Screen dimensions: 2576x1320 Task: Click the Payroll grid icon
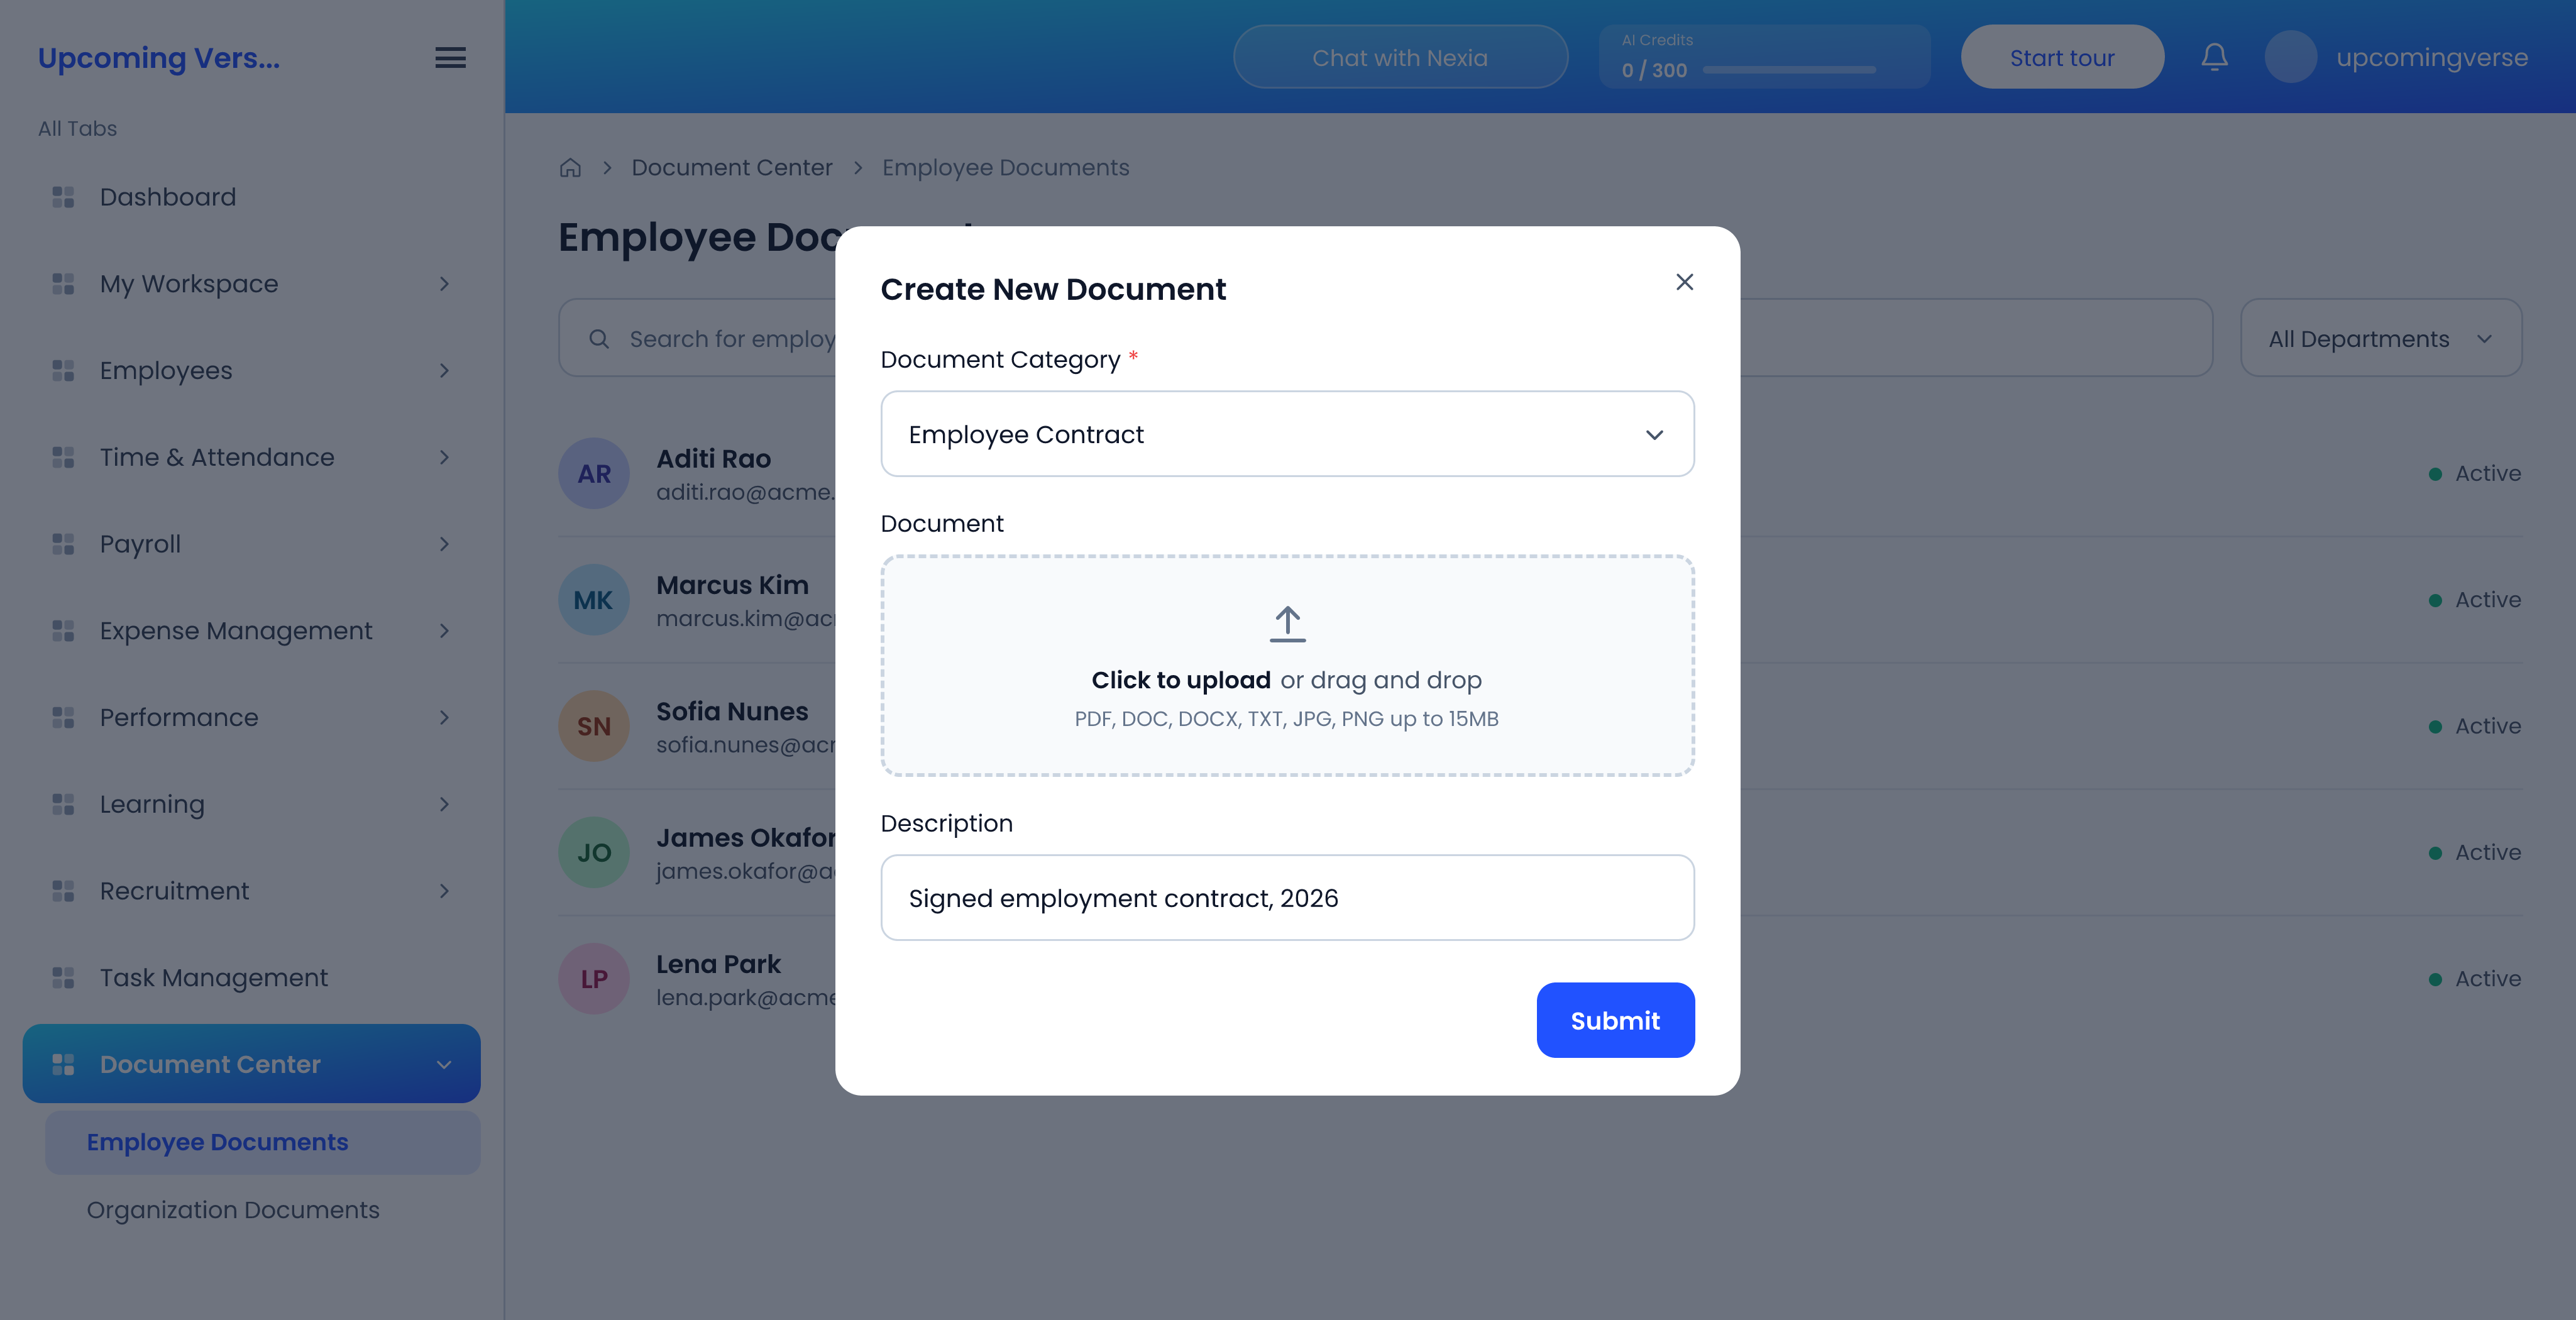coord(63,544)
